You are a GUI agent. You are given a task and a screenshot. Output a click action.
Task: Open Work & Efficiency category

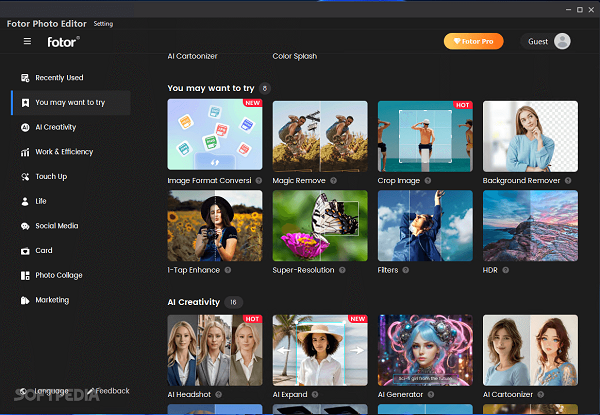pos(71,152)
